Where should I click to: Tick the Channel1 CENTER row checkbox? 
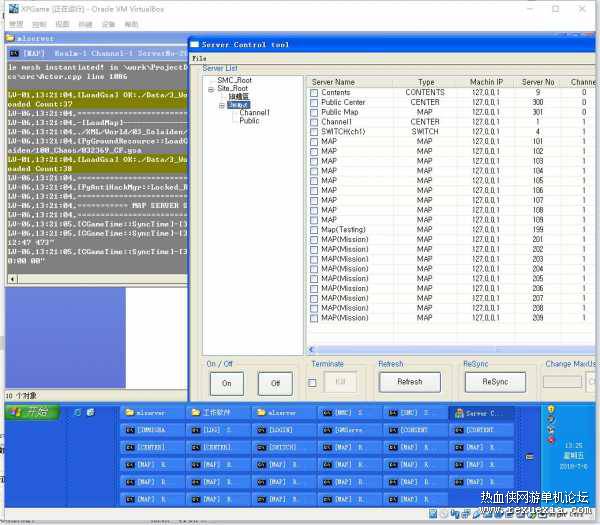314,122
